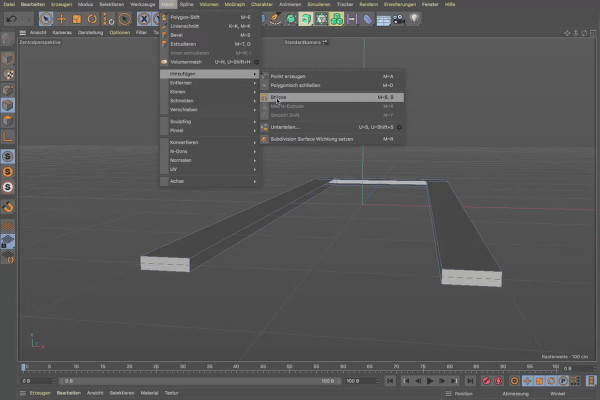Click the start frame 0 B field
The height and width of the screenshot is (400, 600).
(38, 381)
